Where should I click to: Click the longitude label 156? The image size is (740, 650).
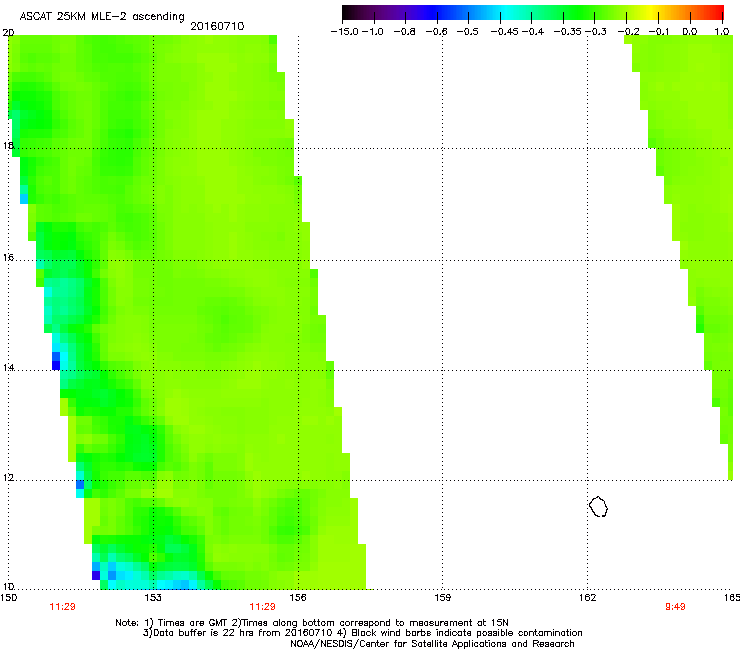(x=298, y=598)
